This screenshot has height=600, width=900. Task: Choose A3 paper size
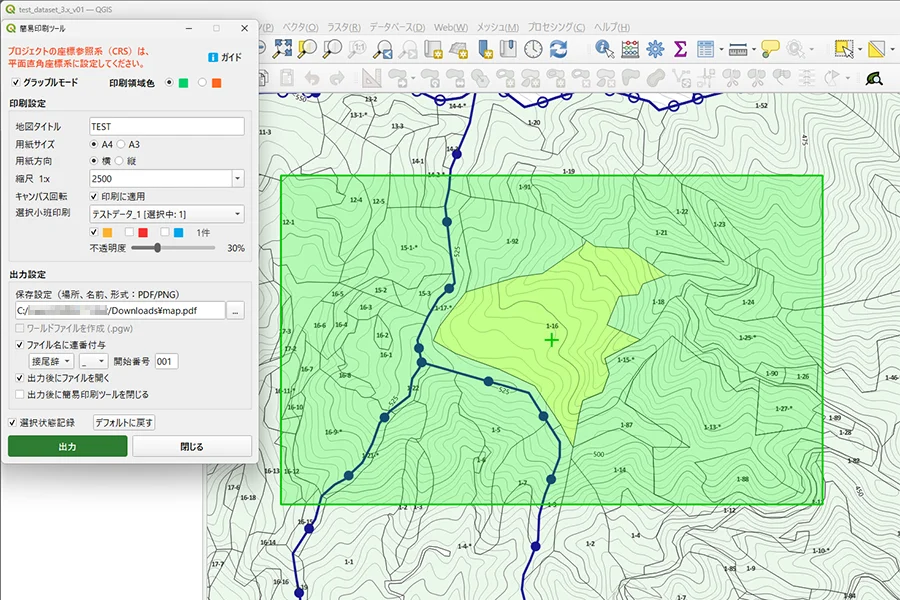click(121, 144)
